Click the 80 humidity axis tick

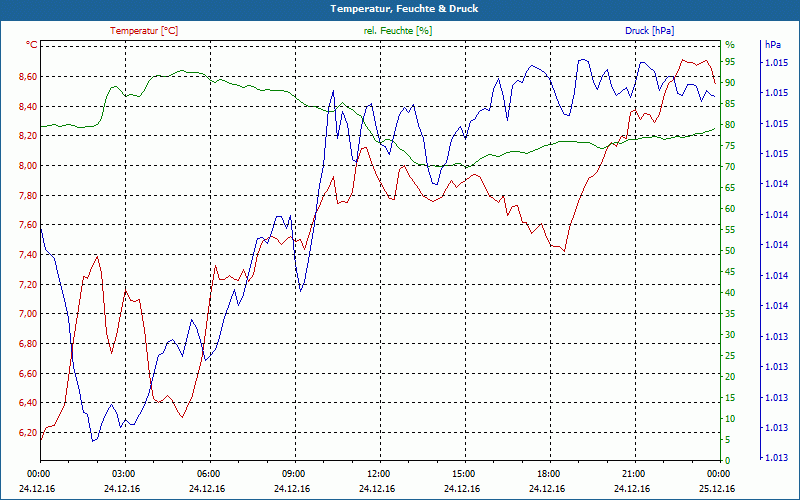[x=730, y=124]
